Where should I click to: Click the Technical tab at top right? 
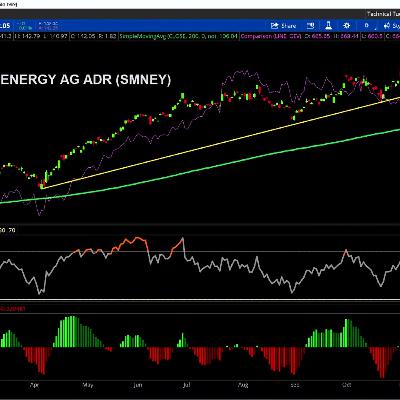383,14
